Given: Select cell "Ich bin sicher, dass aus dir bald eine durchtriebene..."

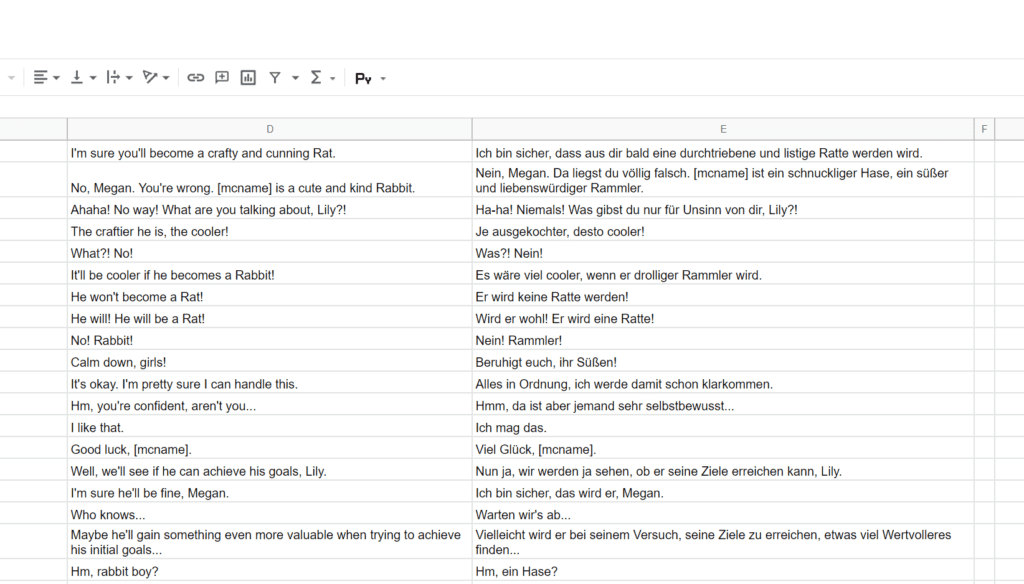Looking at the screenshot, I should [723, 152].
